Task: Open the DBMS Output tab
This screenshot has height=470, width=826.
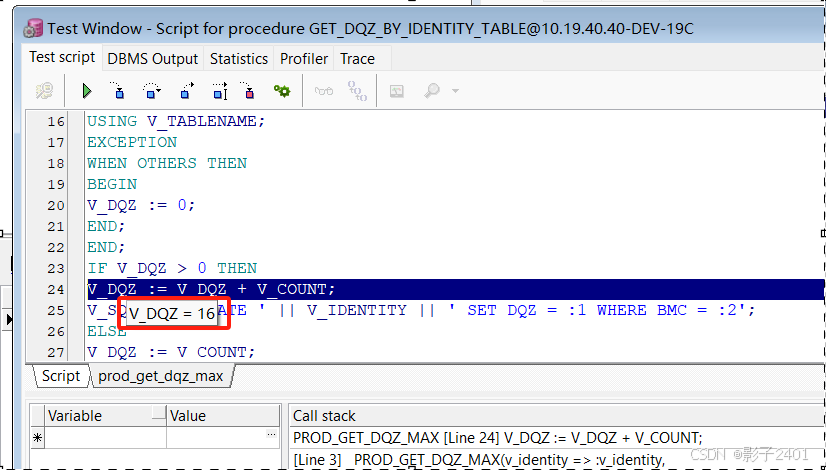Action: click(x=153, y=58)
